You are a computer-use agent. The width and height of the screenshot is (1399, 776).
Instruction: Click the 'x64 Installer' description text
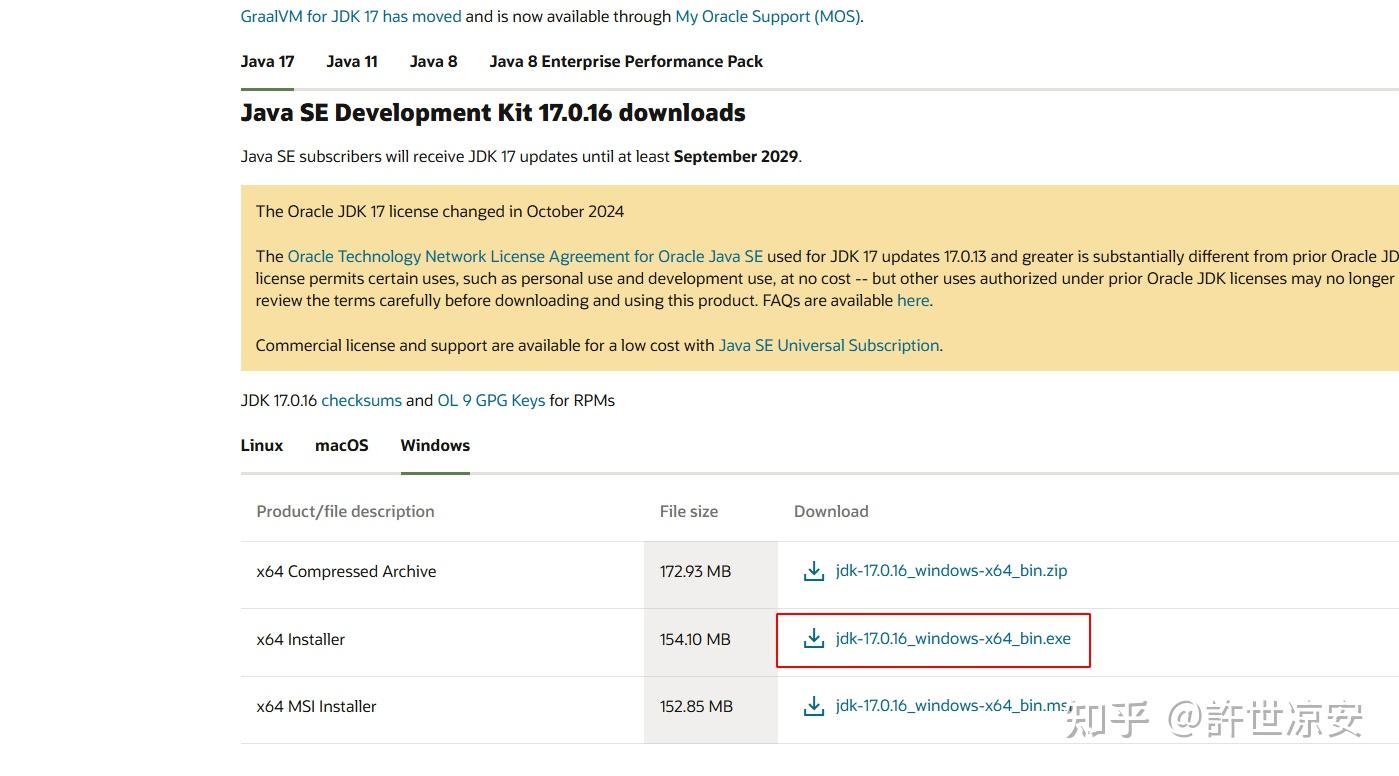(301, 639)
